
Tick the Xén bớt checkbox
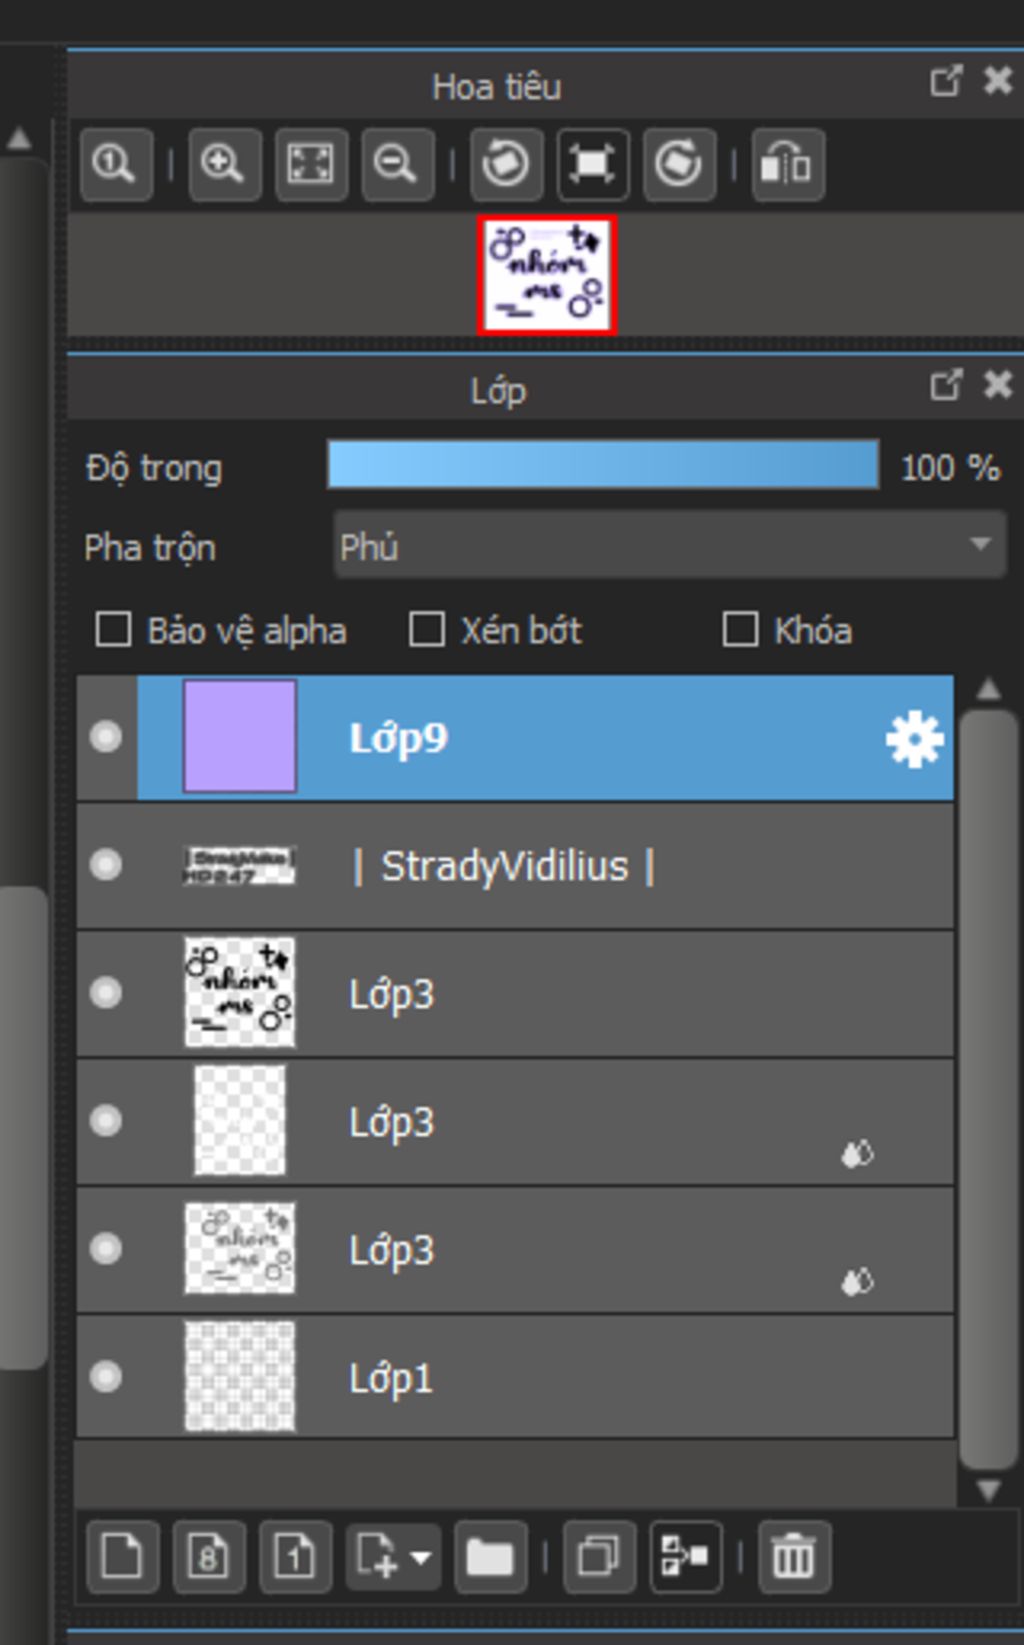coord(427,631)
